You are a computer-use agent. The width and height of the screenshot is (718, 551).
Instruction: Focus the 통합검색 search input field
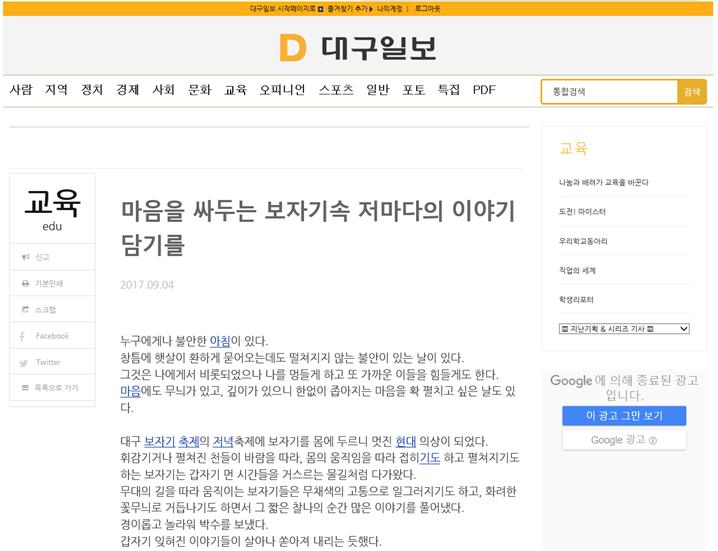pos(609,91)
